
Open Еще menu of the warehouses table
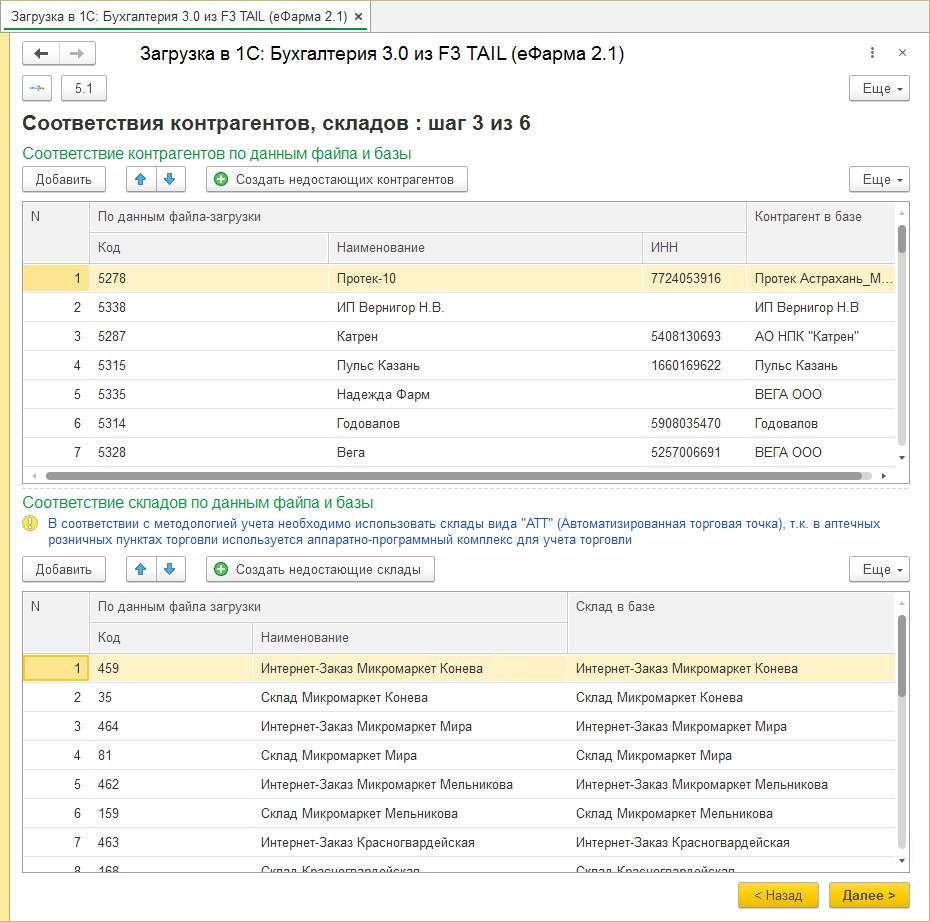click(879, 570)
